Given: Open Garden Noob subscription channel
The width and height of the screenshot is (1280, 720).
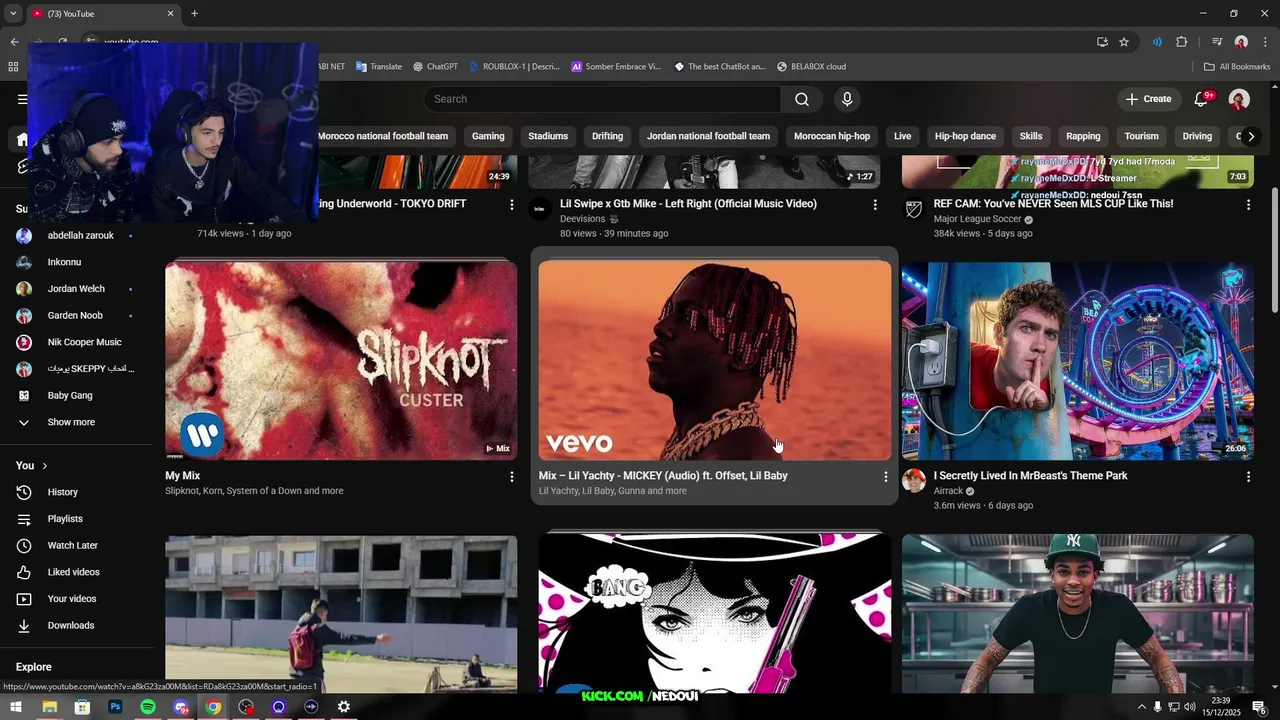Looking at the screenshot, I should tap(76, 316).
